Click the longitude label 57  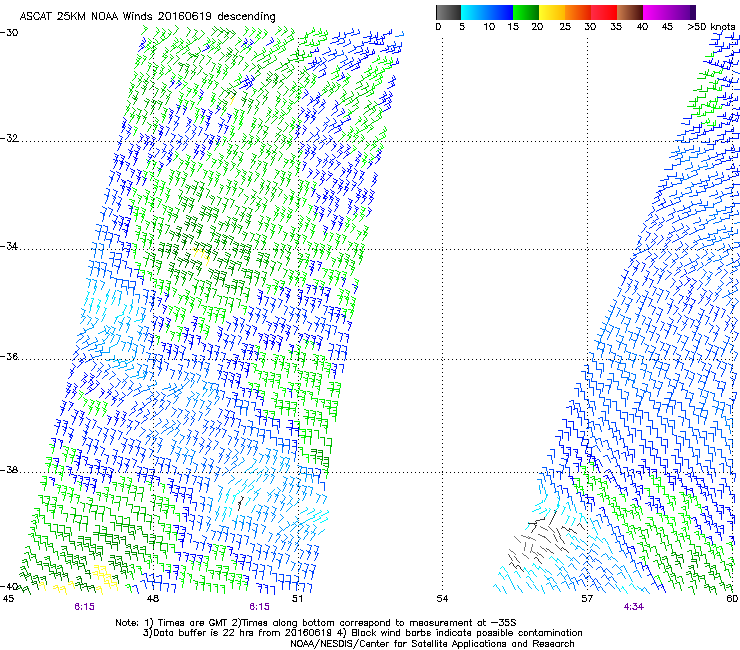(587, 599)
